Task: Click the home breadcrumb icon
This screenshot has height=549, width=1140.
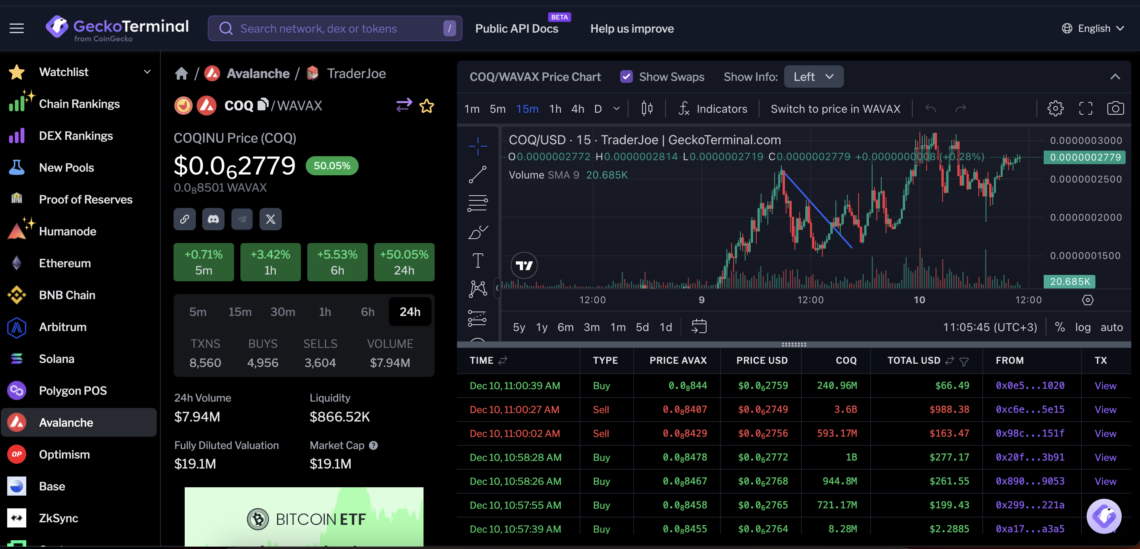Action: 182,73
